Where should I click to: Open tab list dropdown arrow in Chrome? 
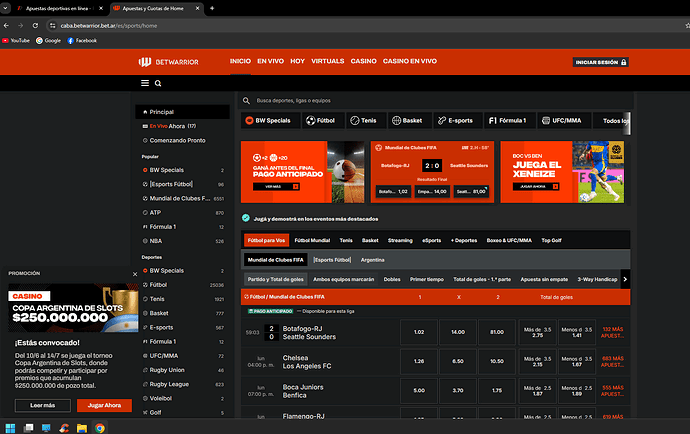click(x=5, y=8)
